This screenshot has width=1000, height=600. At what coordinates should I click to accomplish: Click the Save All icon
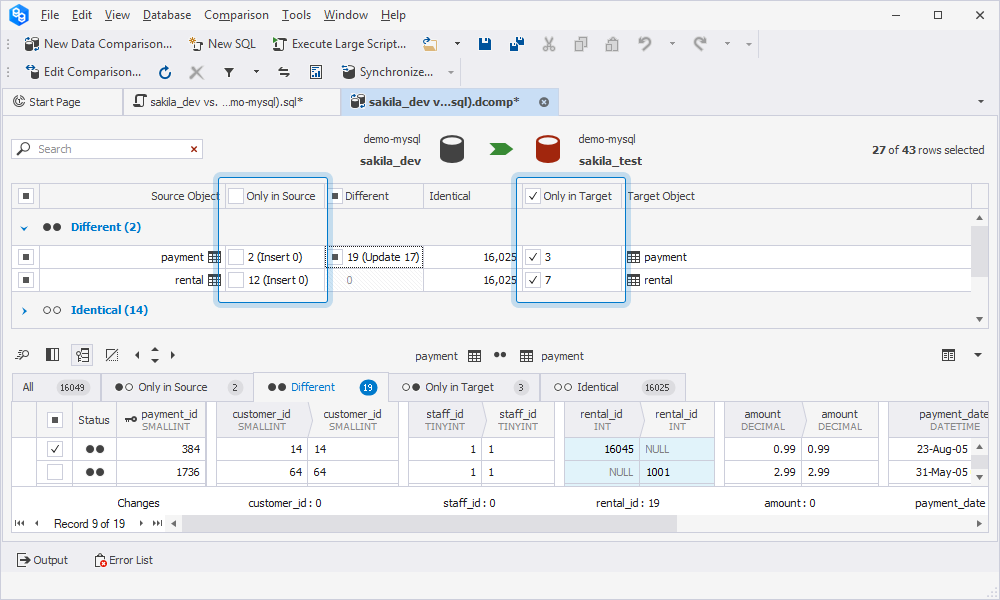(517, 44)
